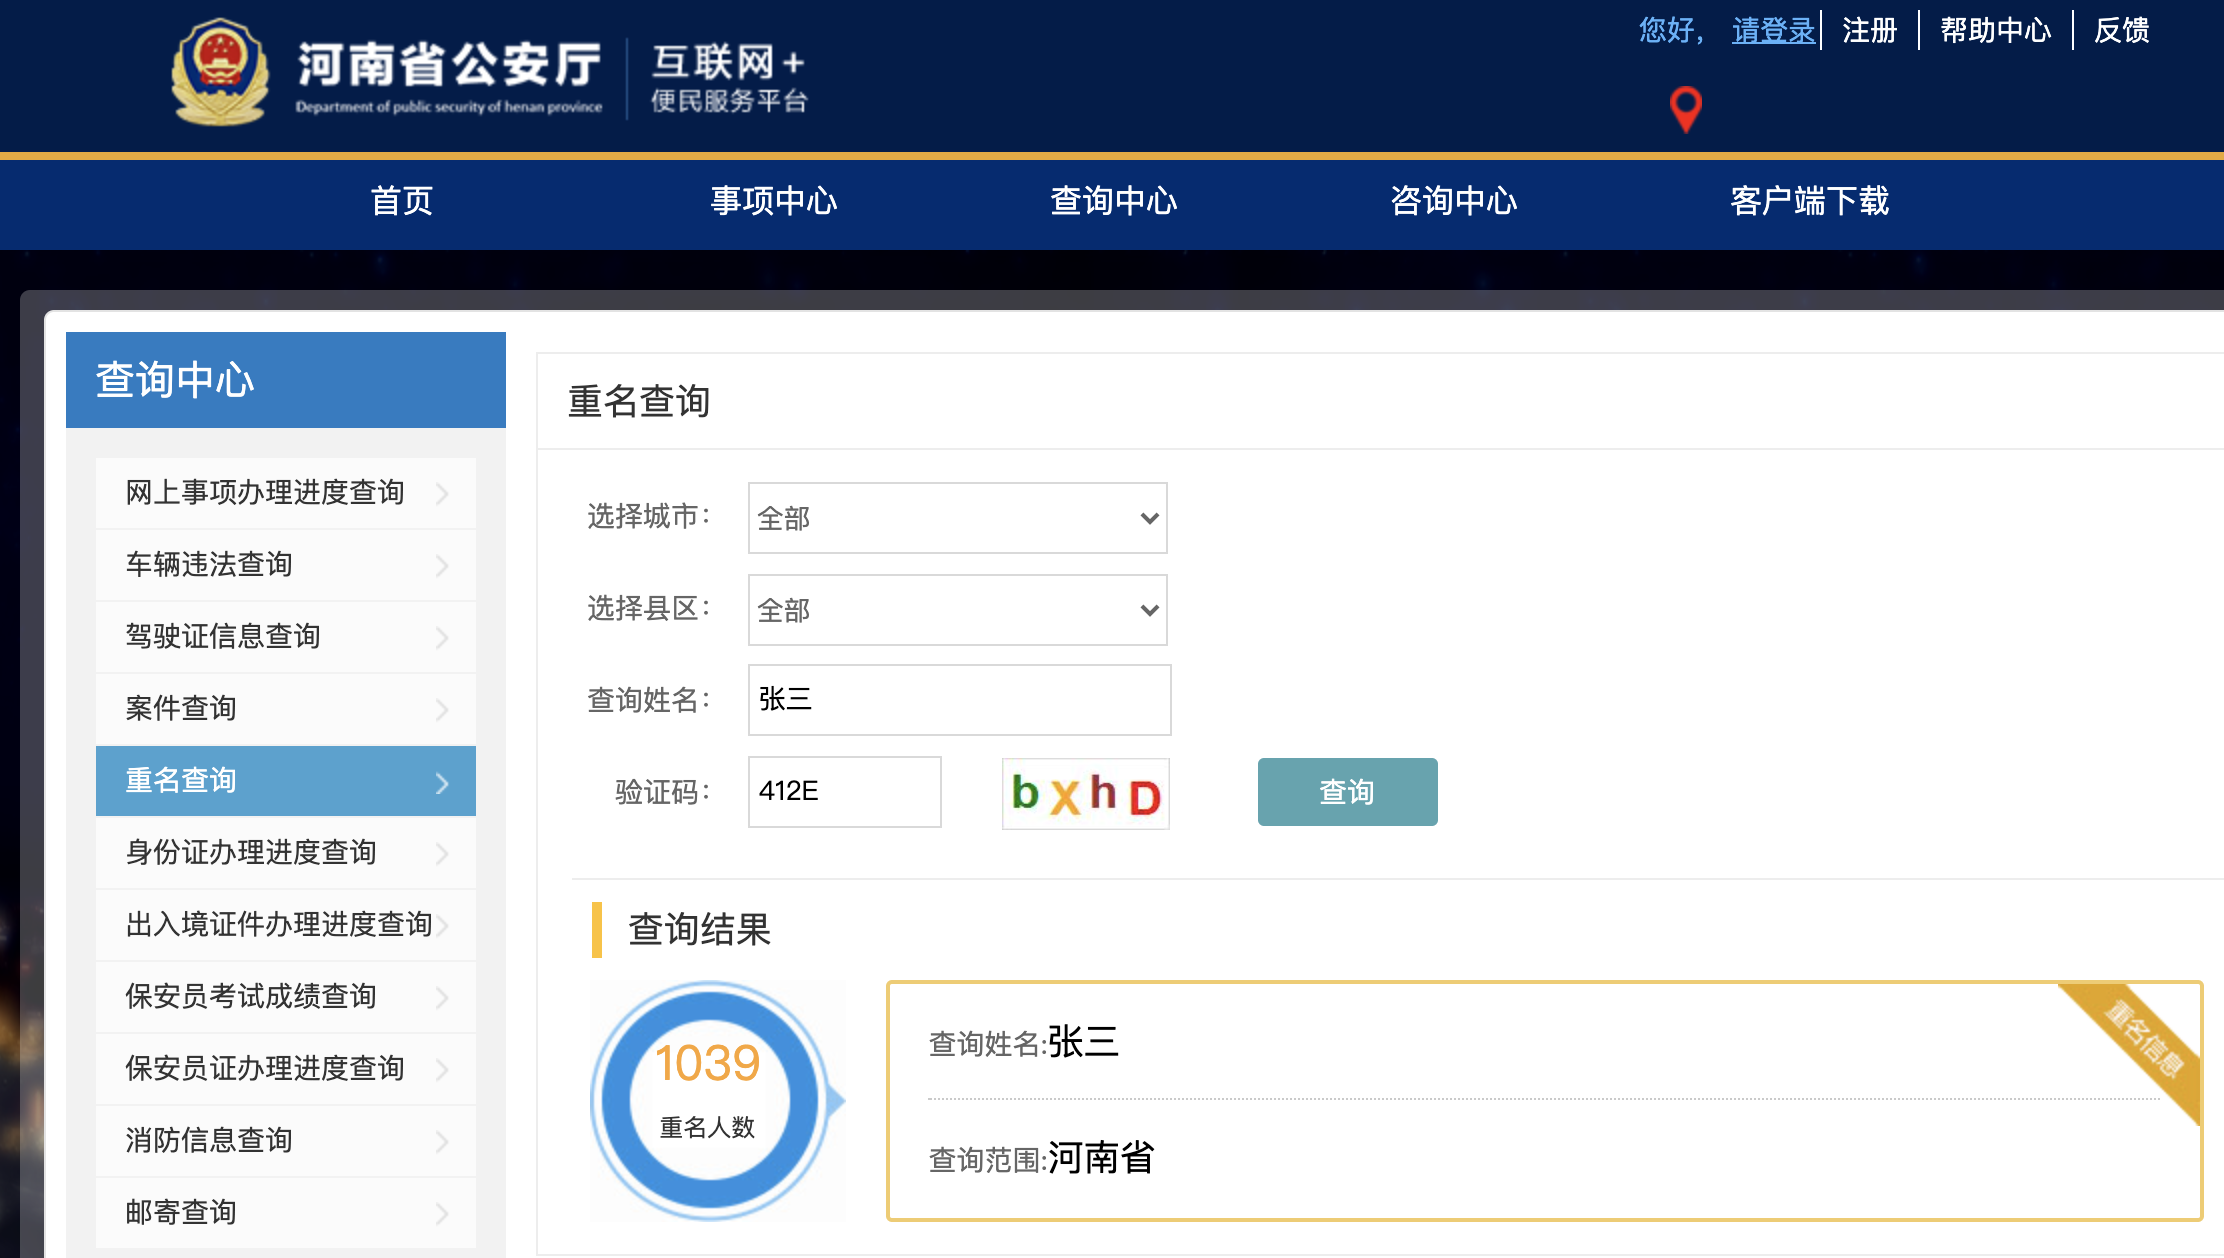Click the 重名信息 corner ribbon badge
Image resolution: width=2224 pixels, height=1258 pixels.
(2145, 1040)
